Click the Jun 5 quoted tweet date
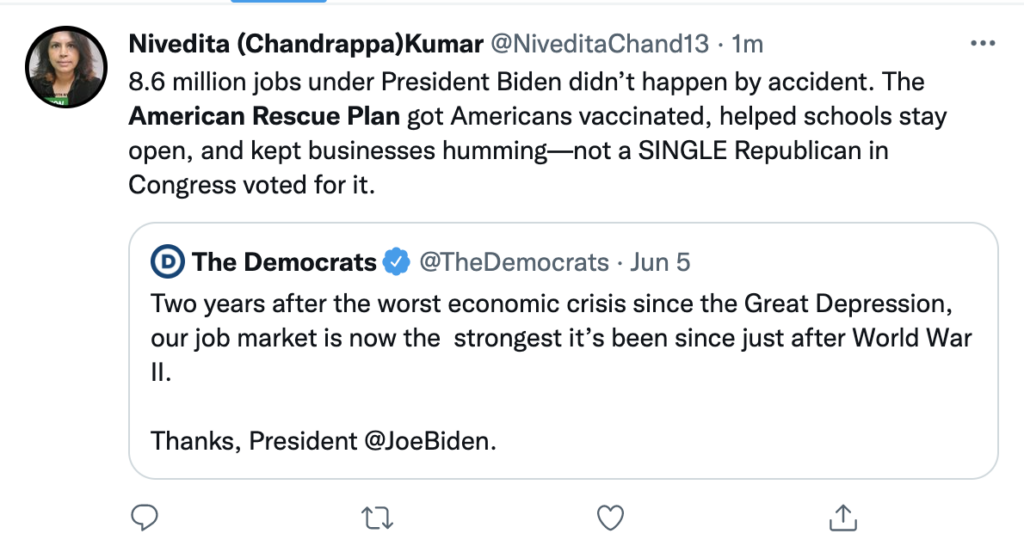 [662, 263]
